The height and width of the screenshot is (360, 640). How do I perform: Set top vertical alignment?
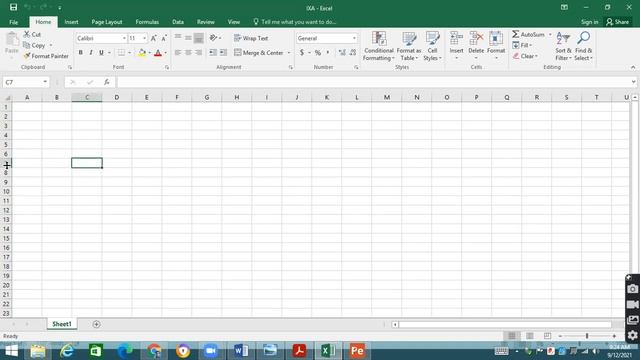(178, 38)
